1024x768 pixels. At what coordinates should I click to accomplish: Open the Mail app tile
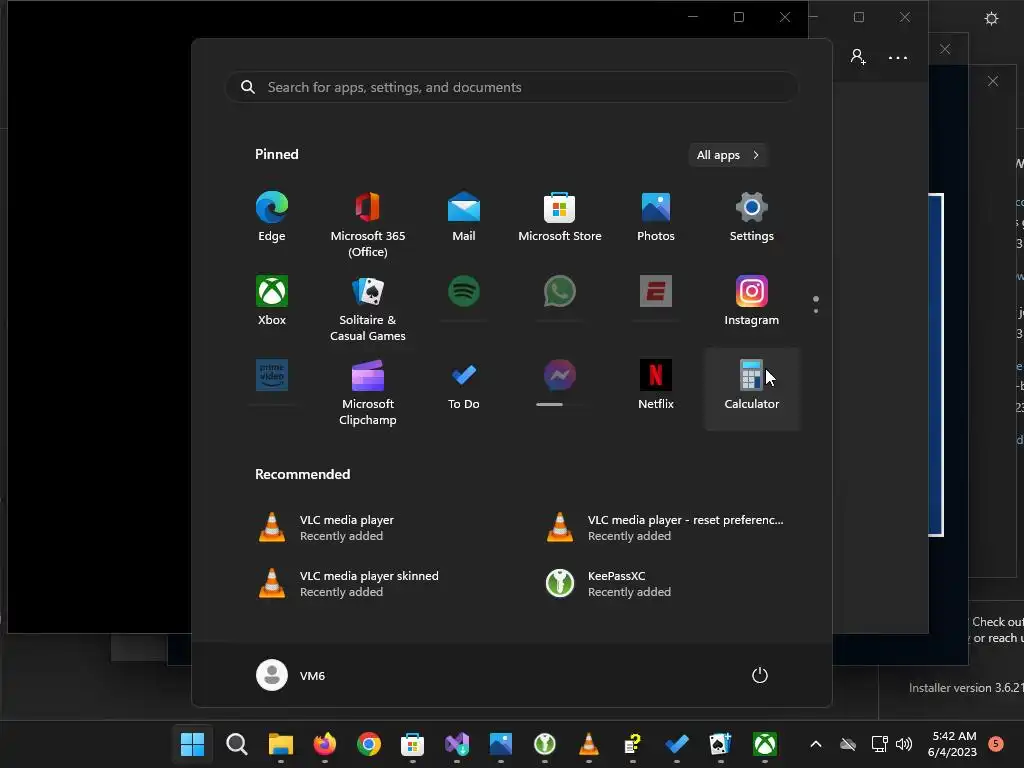pyautogui.click(x=464, y=217)
